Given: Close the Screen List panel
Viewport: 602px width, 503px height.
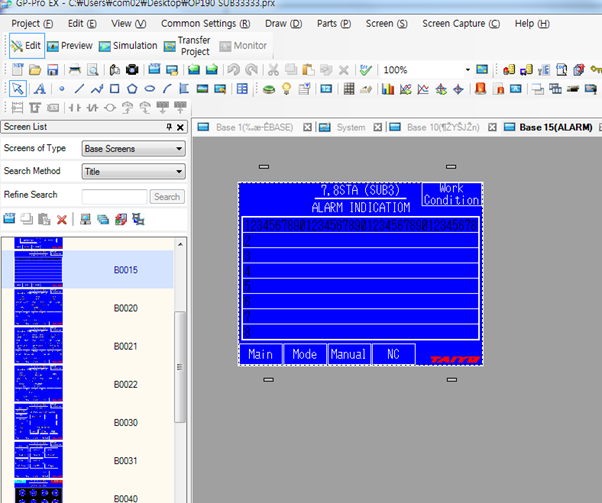Looking at the screenshot, I should tap(180, 127).
